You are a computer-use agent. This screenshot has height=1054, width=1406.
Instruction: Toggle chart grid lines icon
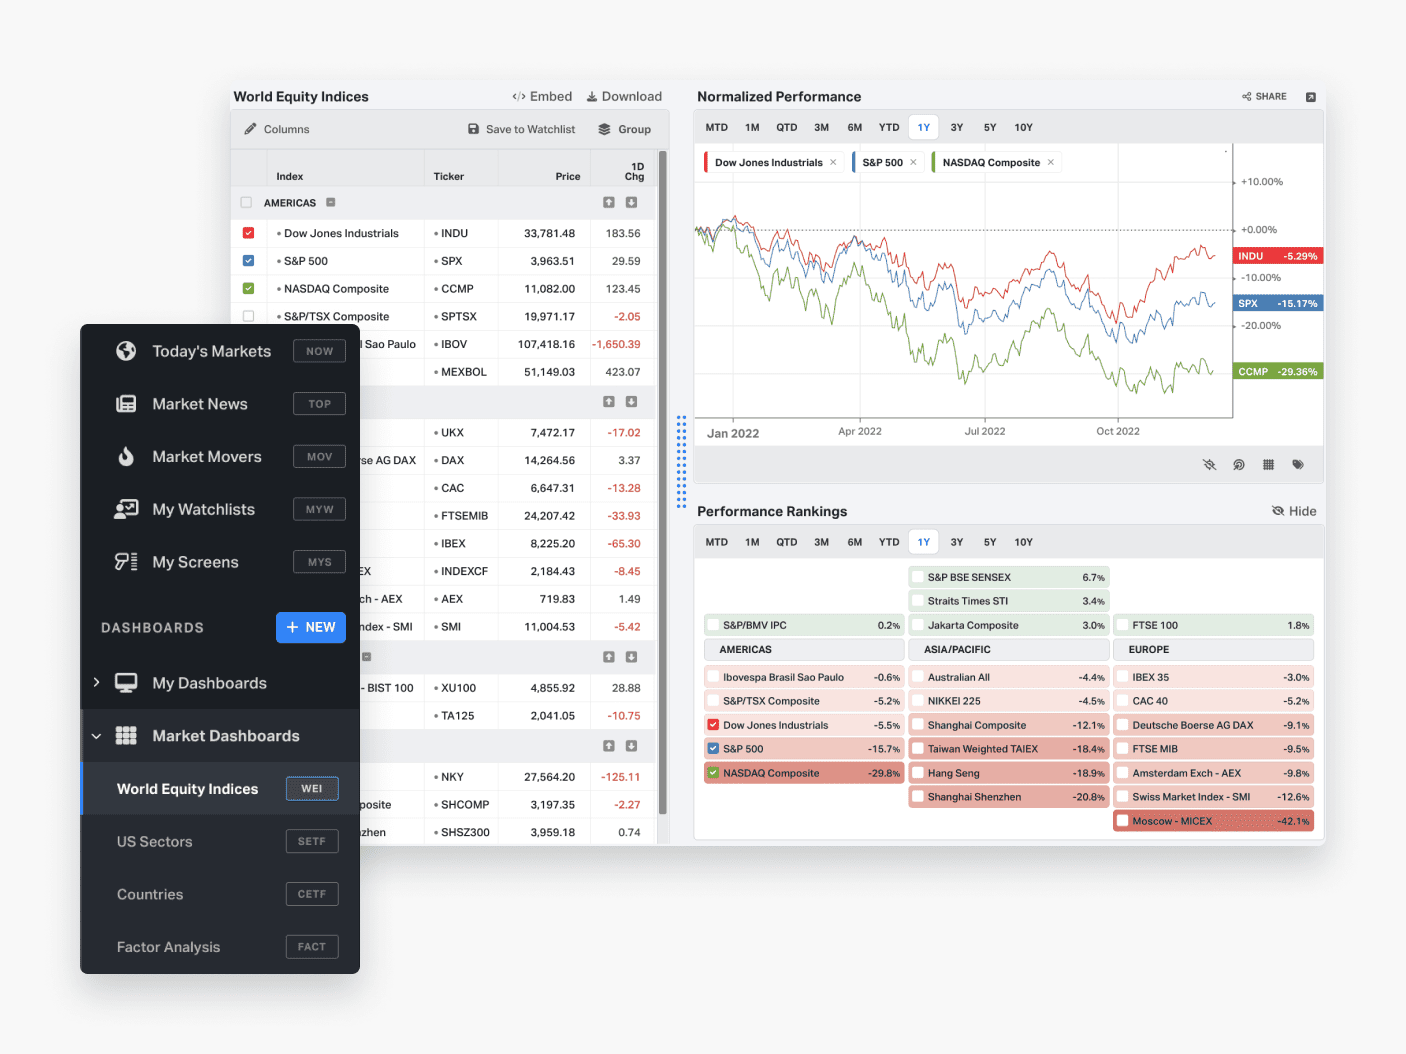tap(1268, 465)
